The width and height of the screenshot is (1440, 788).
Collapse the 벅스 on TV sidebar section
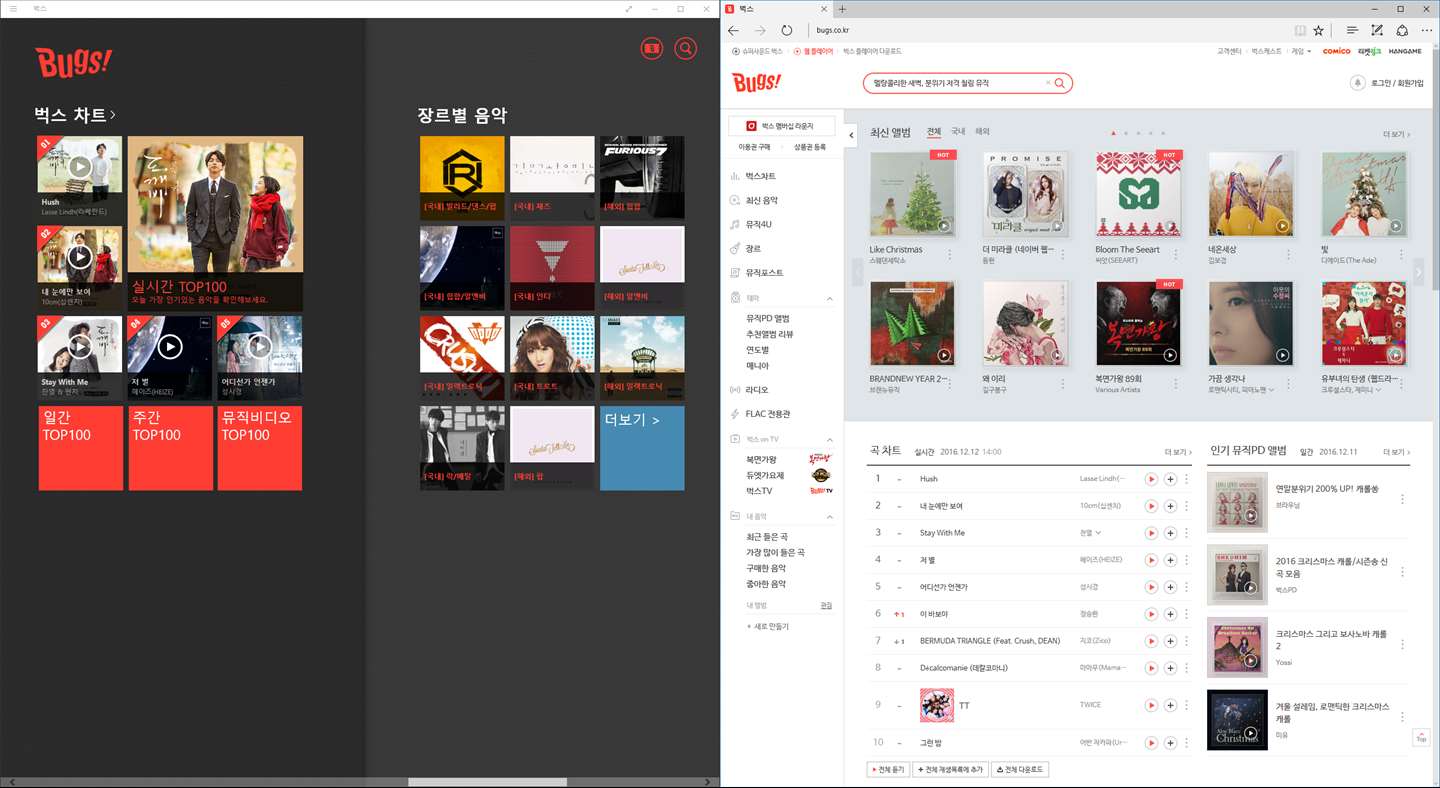(829, 439)
